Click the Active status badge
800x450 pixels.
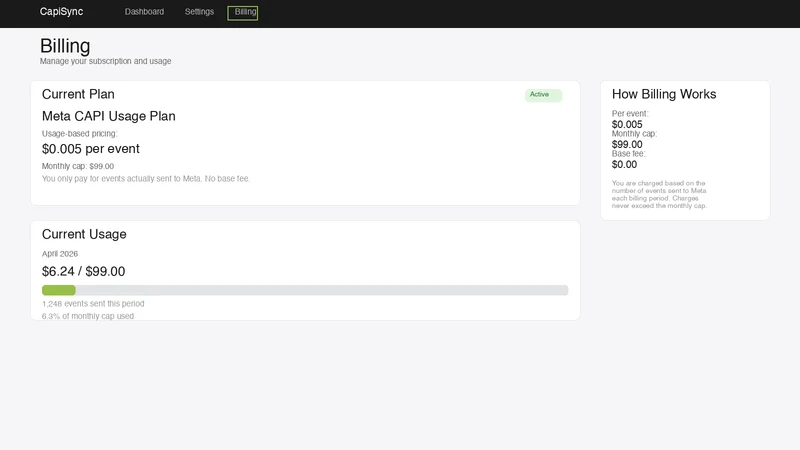click(543, 95)
